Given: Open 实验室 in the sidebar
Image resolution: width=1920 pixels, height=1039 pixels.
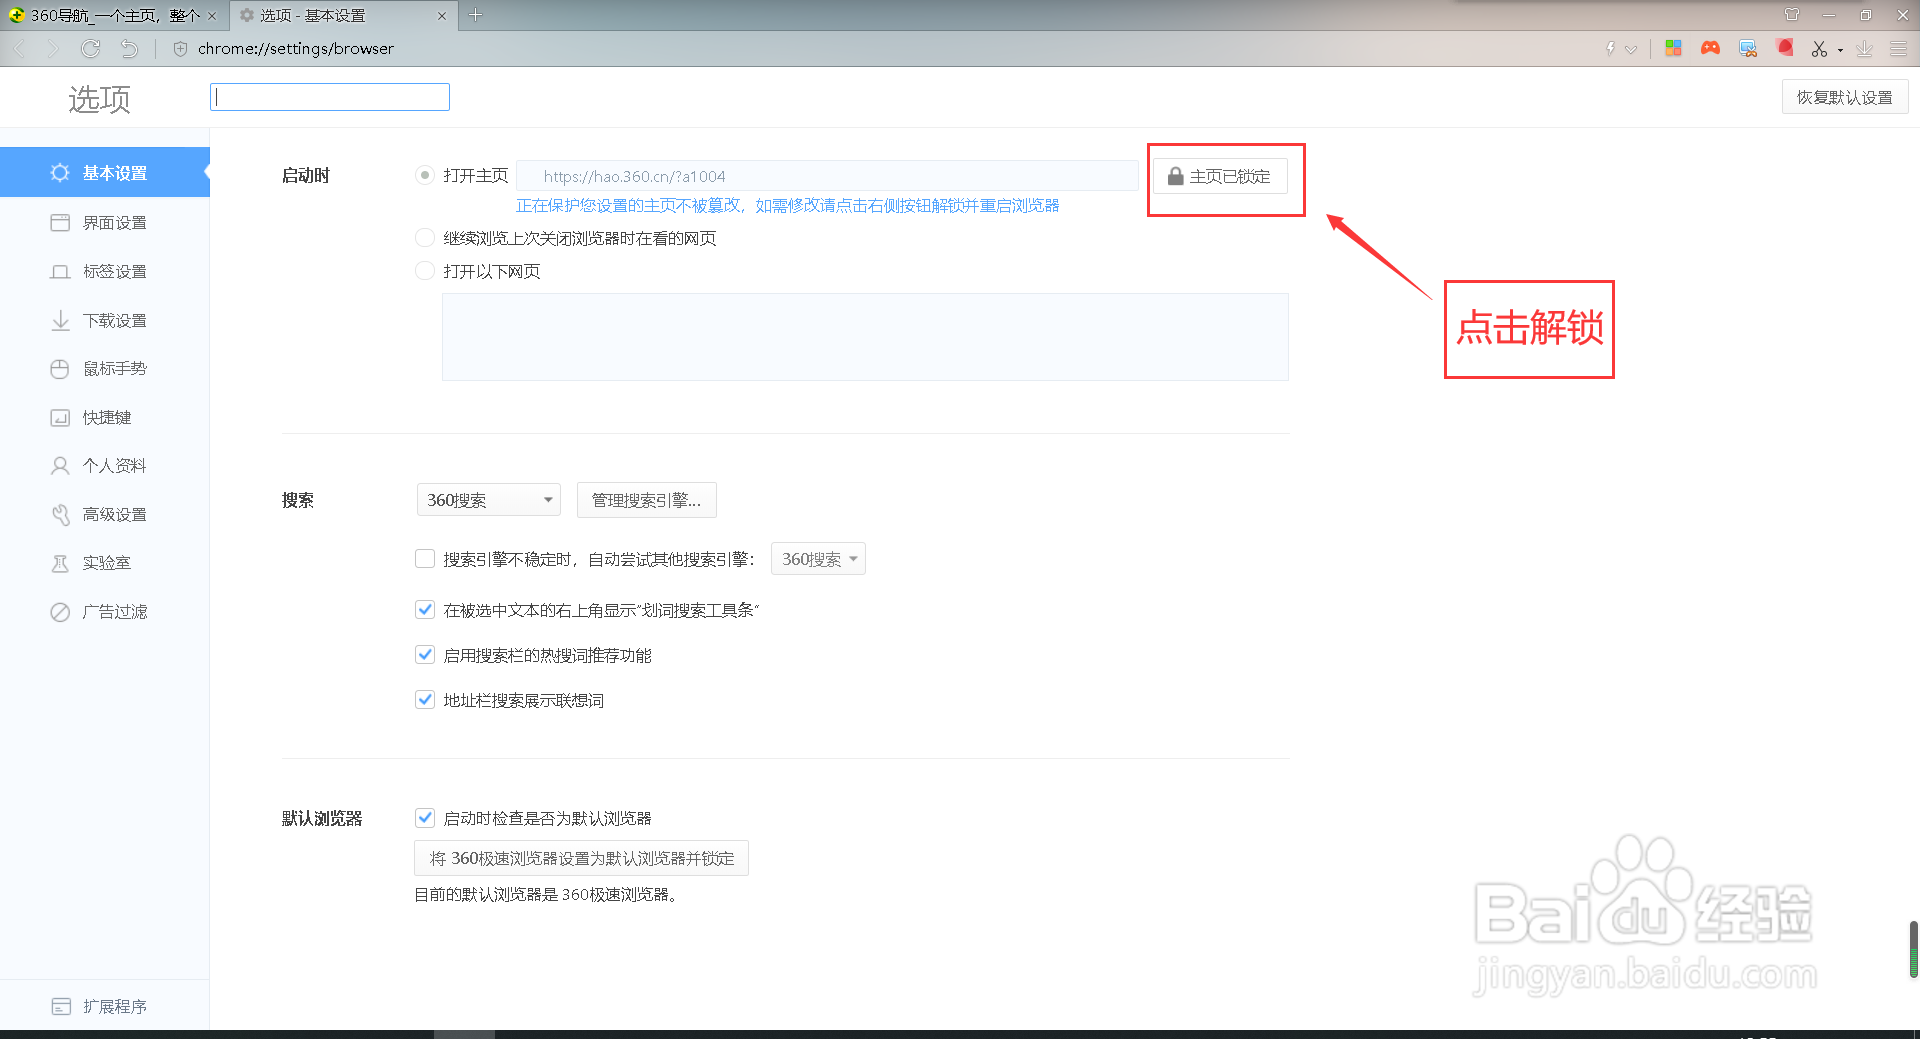Looking at the screenshot, I should tap(105, 562).
